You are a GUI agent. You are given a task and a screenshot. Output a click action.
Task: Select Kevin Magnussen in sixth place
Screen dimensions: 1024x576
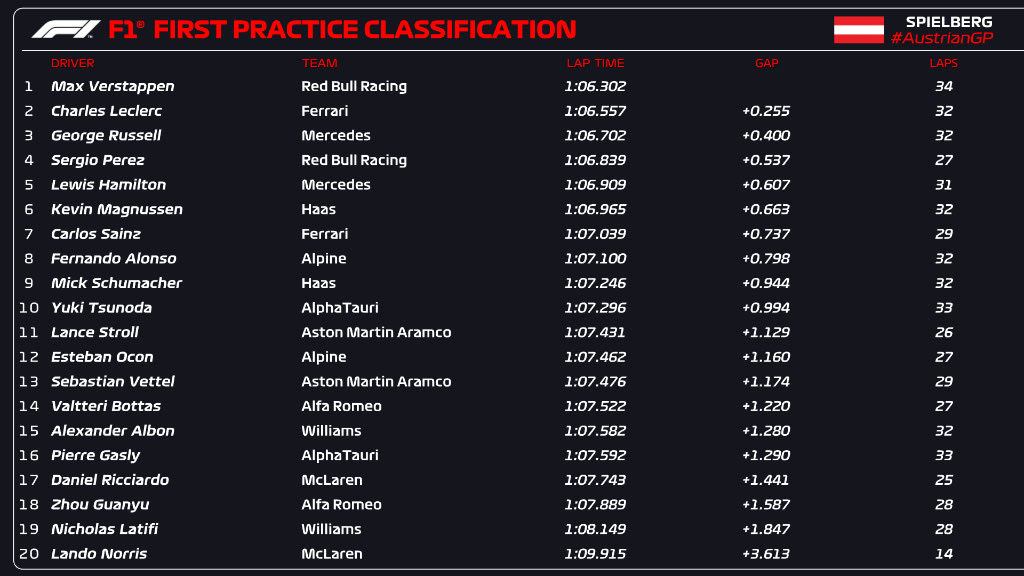(116, 209)
